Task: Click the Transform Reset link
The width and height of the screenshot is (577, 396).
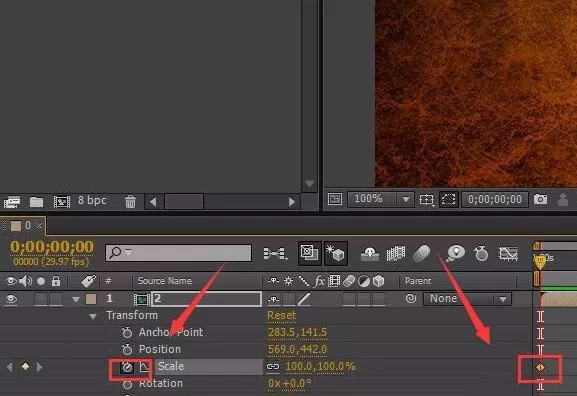Action: (x=282, y=315)
